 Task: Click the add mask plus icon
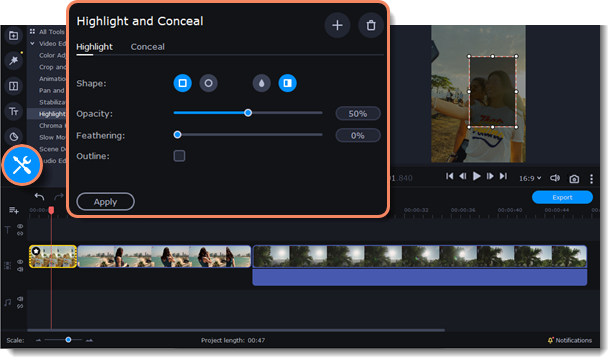click(x=337, y=25)
